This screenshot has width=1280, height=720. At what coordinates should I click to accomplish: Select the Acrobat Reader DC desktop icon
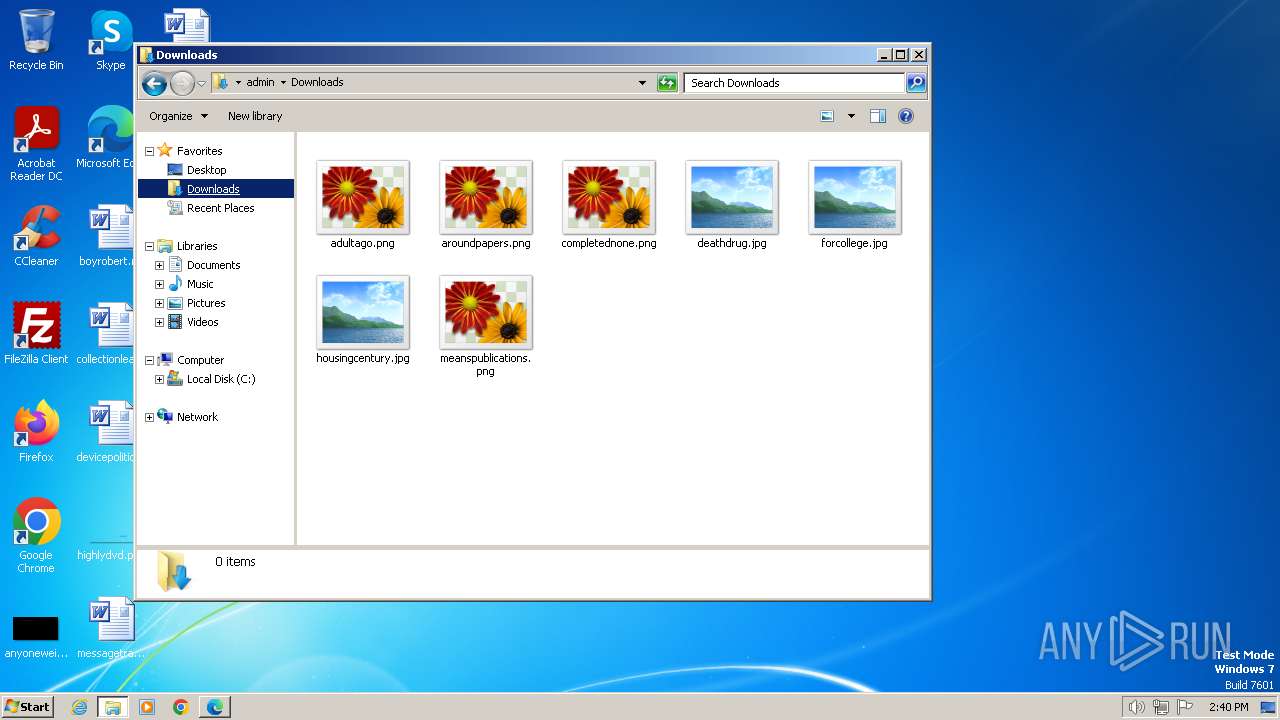tap(36, 145)
